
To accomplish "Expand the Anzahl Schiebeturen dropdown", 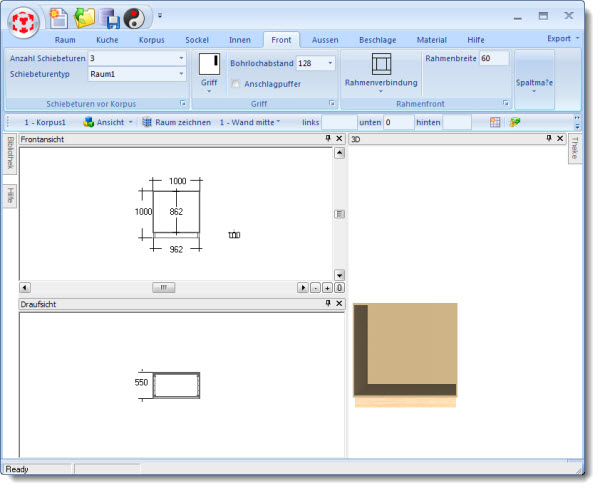I will [x=181, y=59].
